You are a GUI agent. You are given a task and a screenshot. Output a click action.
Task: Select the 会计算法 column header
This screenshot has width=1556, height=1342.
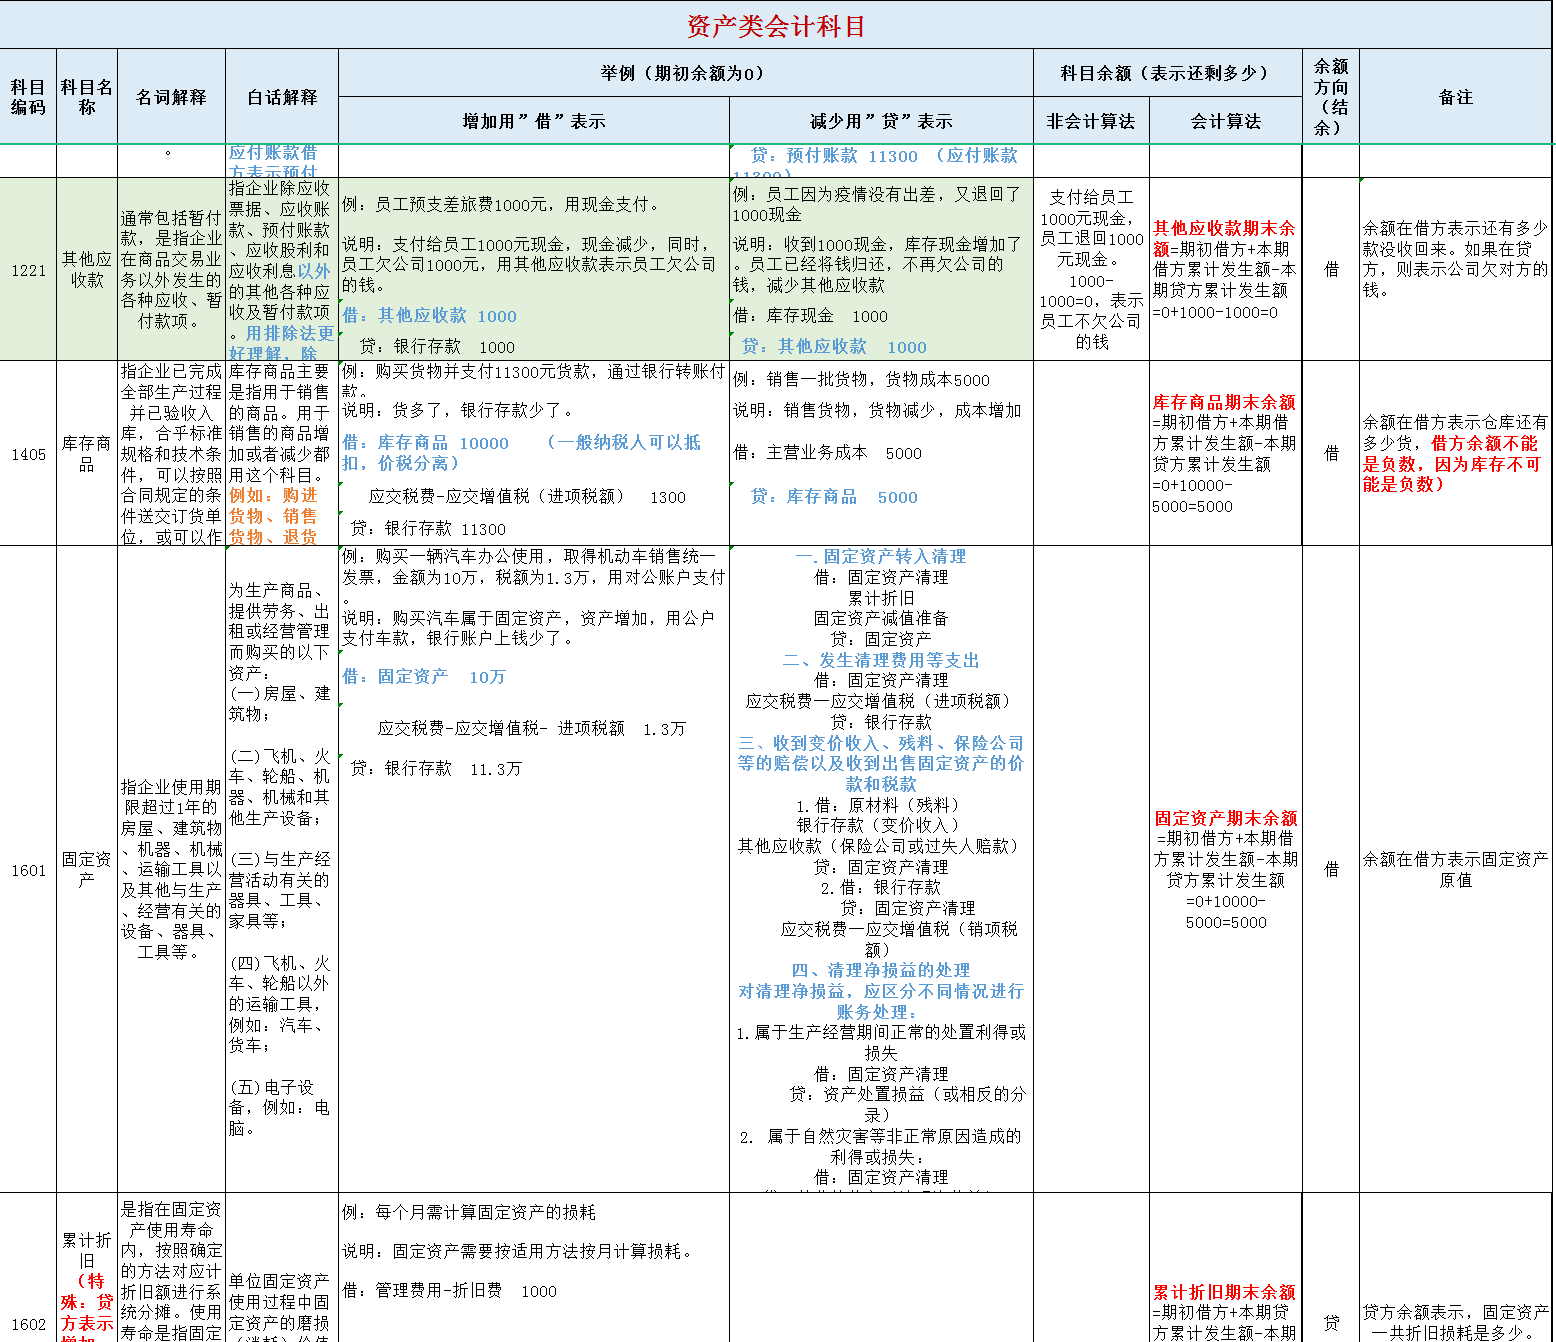click(1224, 120)
